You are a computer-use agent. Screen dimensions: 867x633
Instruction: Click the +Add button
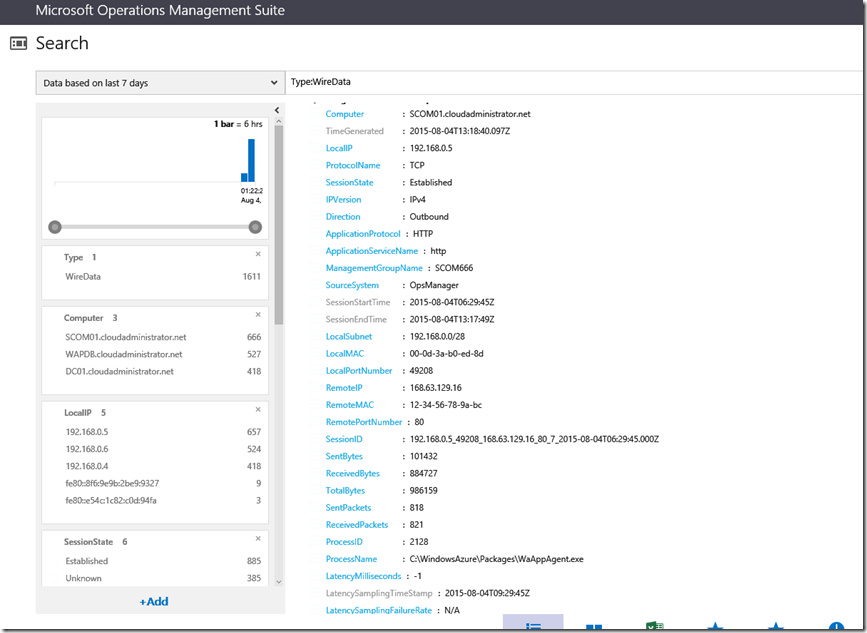[x=155, y=602]
